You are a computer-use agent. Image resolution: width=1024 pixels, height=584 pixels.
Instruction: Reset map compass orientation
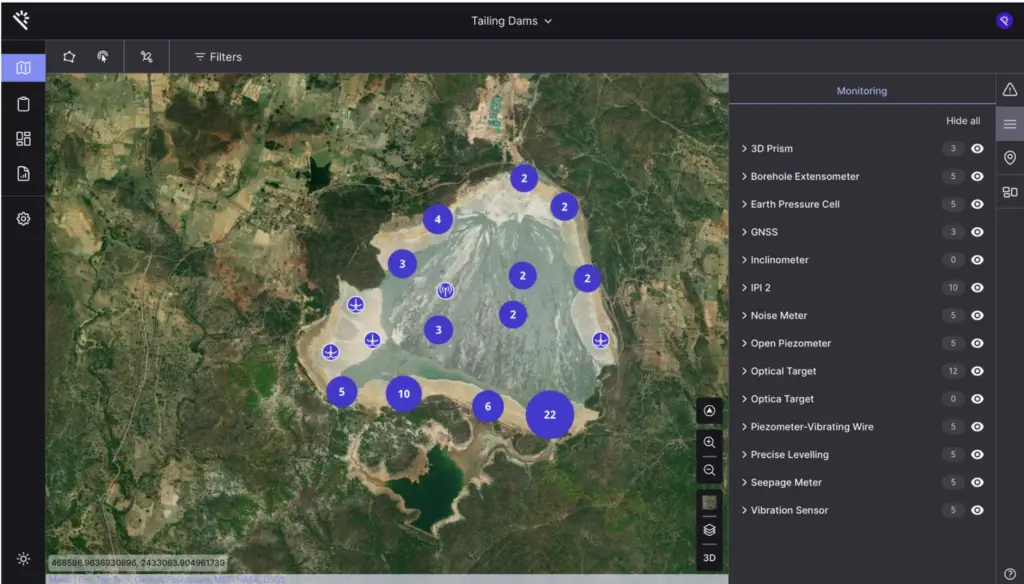[x=709, y=411]
